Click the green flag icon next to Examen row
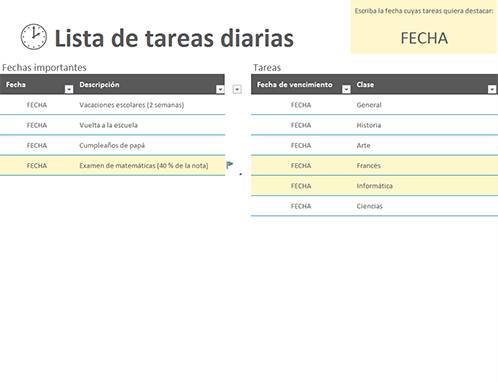 [x=230, y=165]
